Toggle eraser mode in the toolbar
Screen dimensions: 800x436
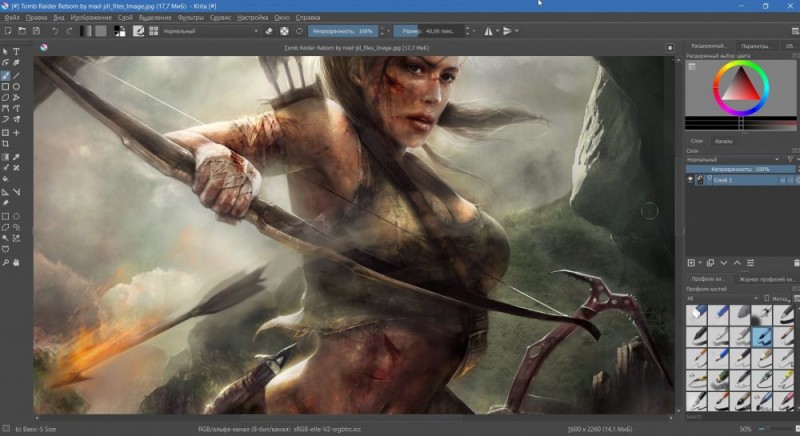pos(269,31)
